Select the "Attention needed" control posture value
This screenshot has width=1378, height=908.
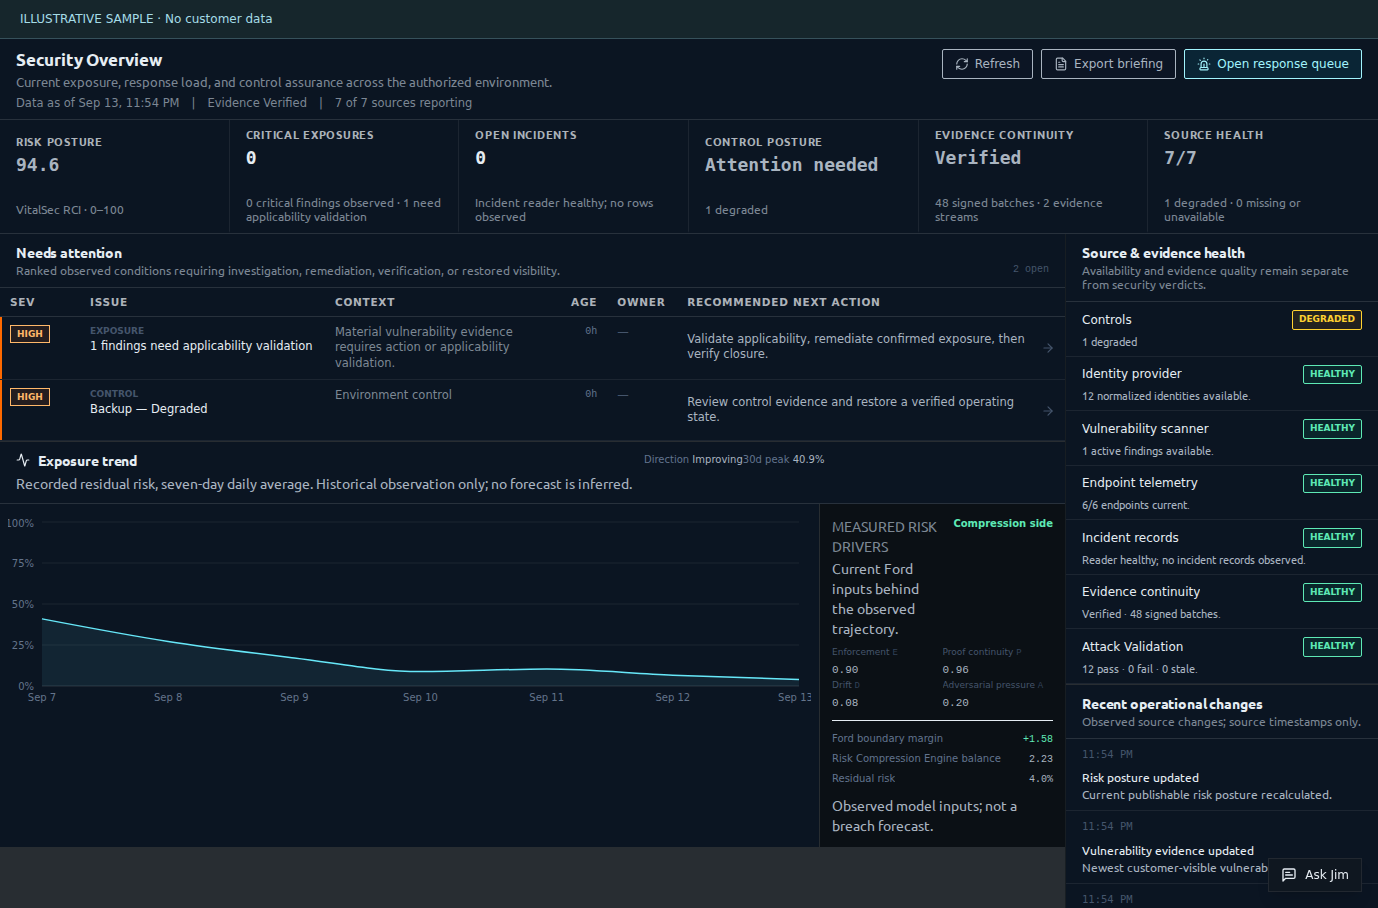(791, 165)
